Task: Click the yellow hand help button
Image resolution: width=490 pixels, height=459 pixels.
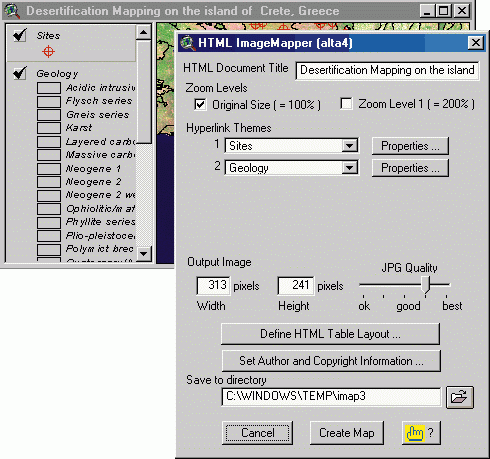Action: [x=421, y=433]
